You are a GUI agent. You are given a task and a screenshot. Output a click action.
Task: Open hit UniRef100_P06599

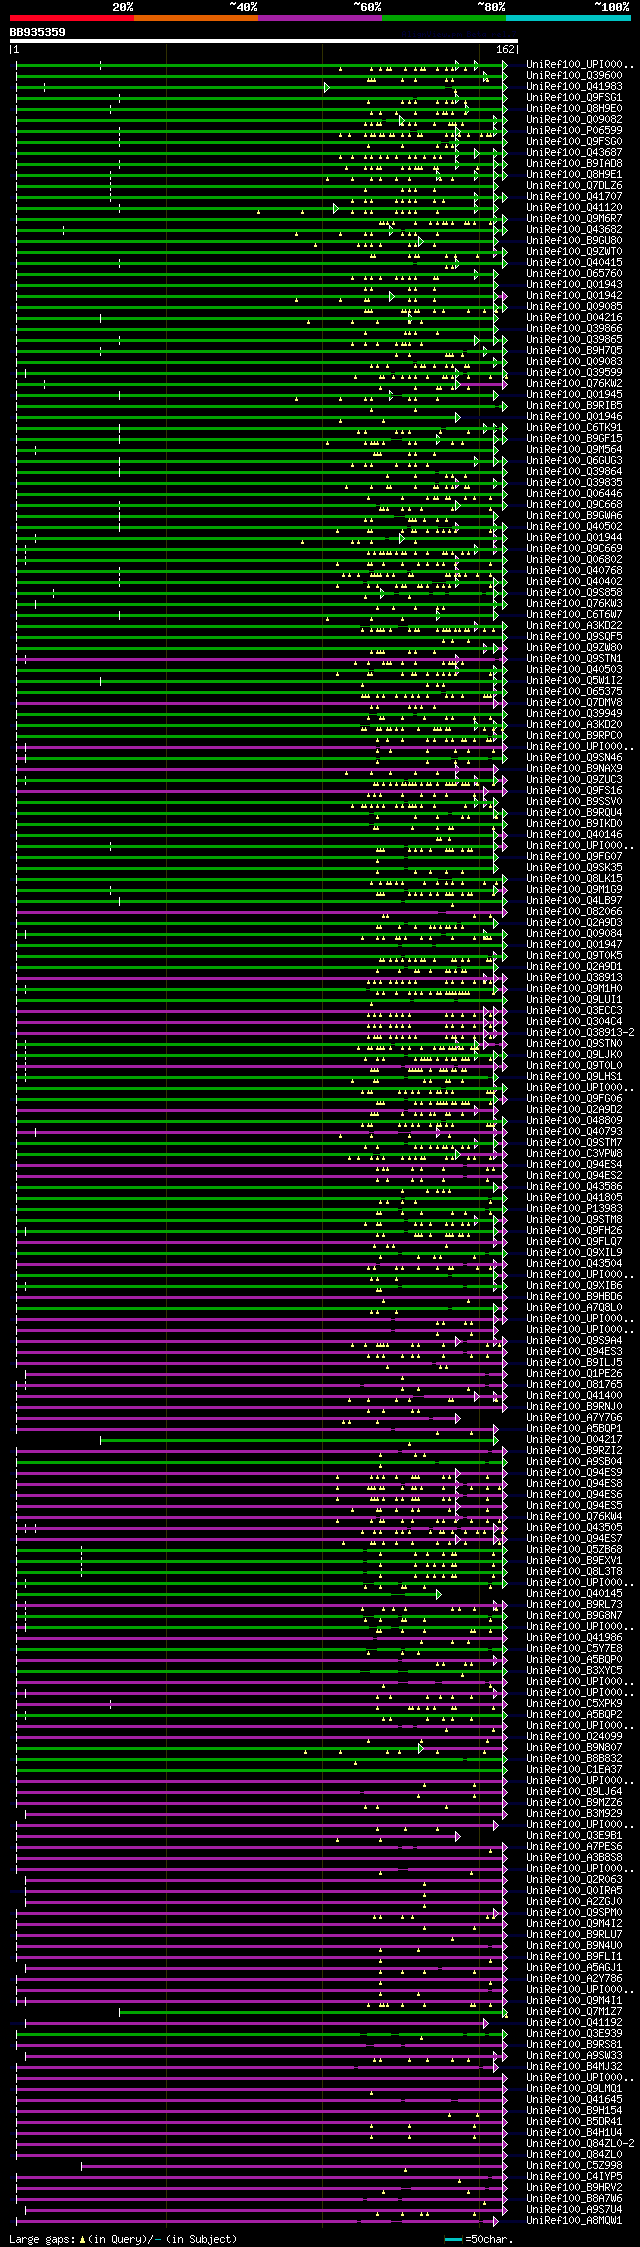pyautogui.click(x=574, y=131)
